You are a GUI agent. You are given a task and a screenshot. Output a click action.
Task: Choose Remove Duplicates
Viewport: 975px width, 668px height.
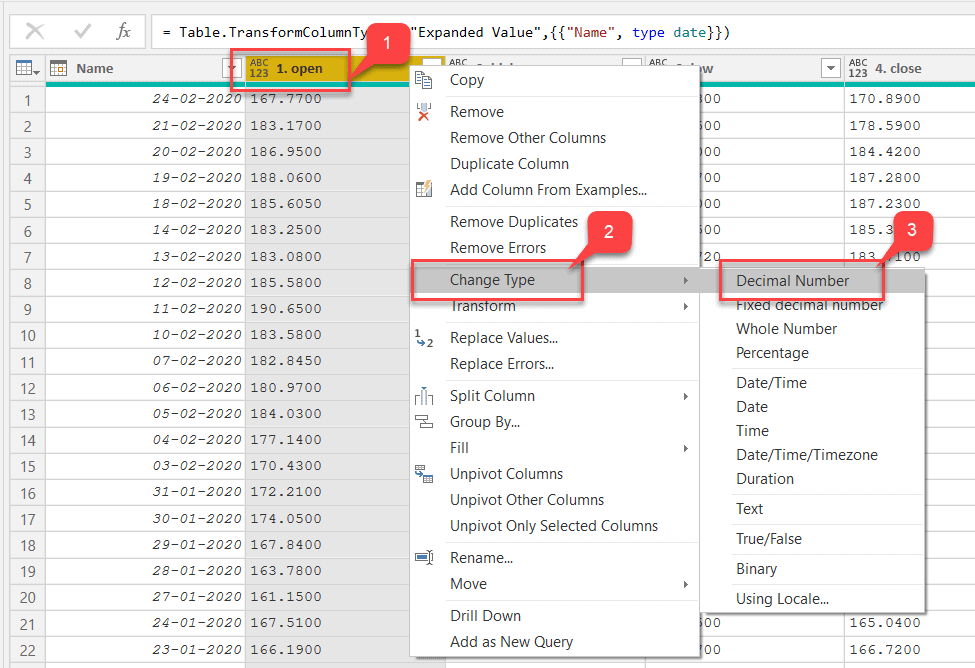[x=514, y=221]
